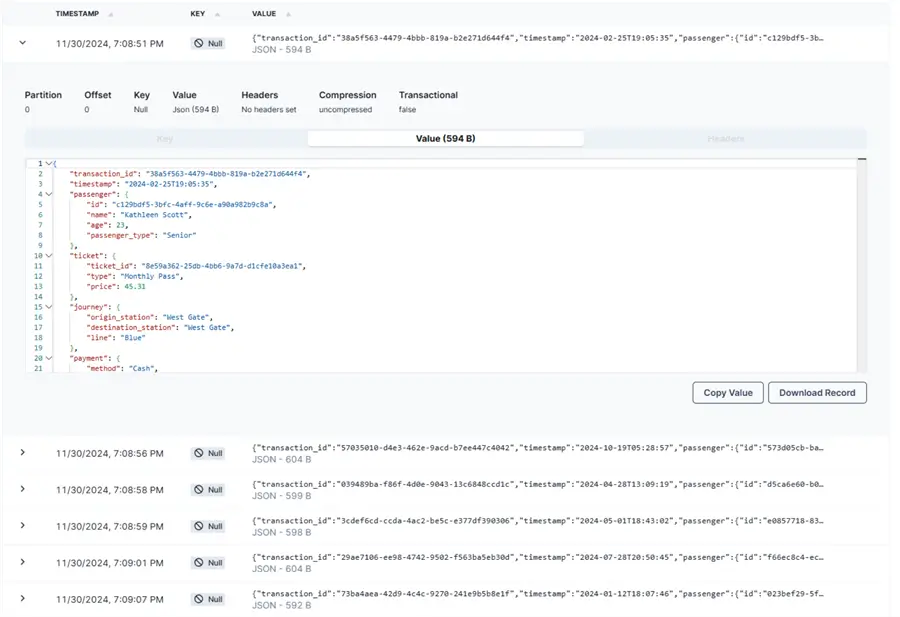Viewport: 900px width, 617px height.
Task: Click "JSON - 598 B" size label
Action: [x=281, y=533]
